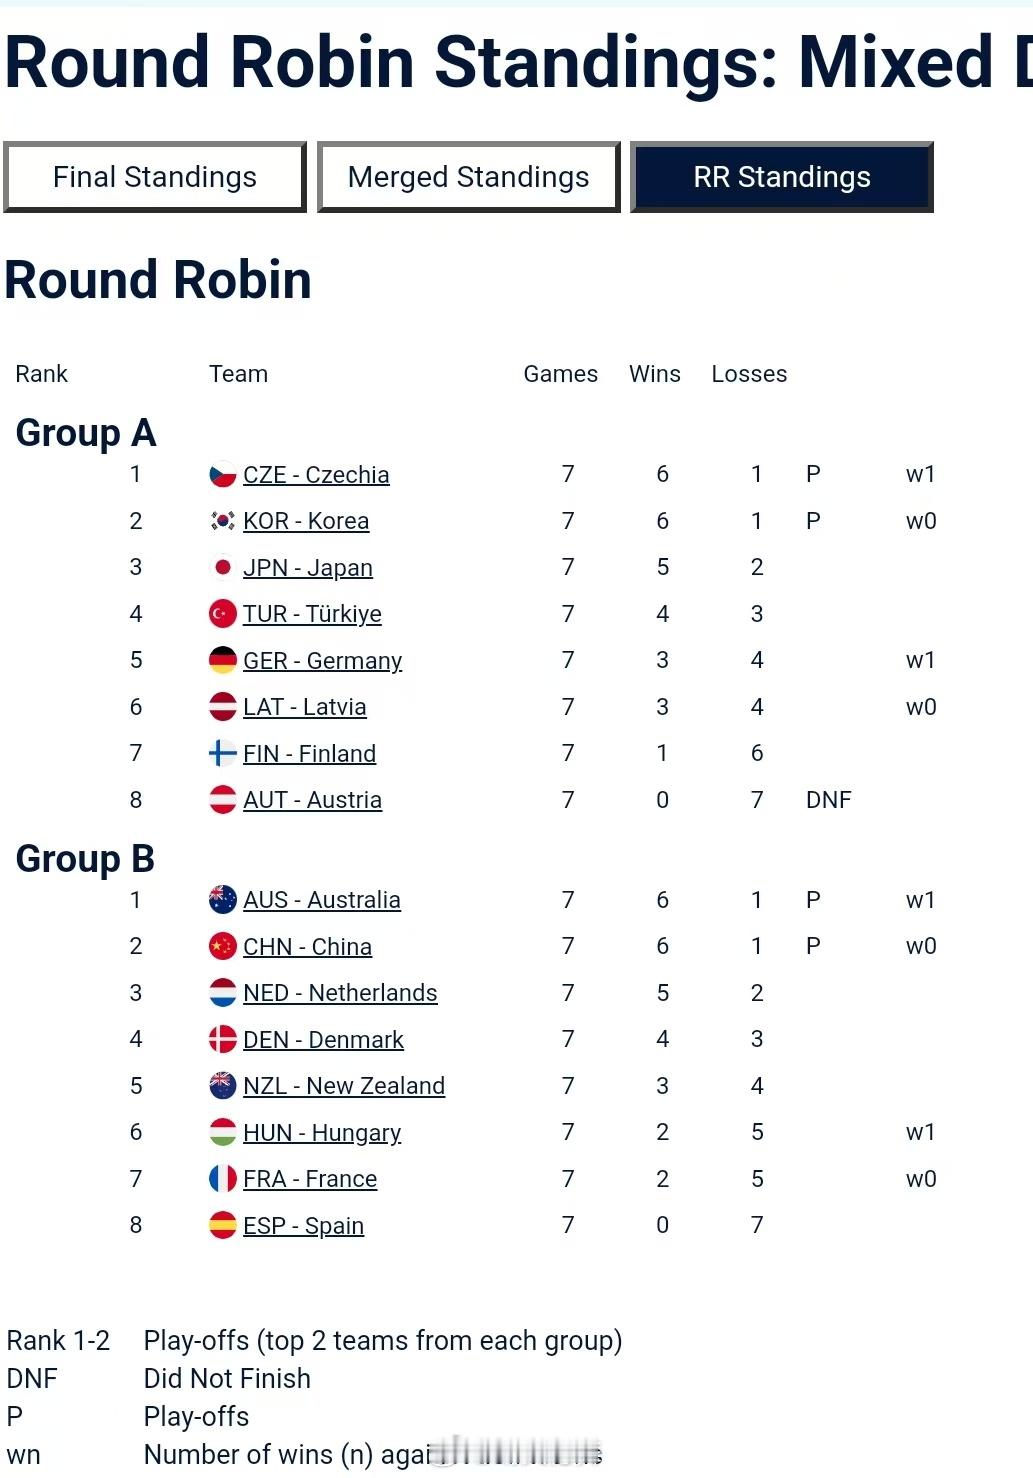Open the DEN - Denmark team link
The image size is (1033, 1478).
point(323,1040)
